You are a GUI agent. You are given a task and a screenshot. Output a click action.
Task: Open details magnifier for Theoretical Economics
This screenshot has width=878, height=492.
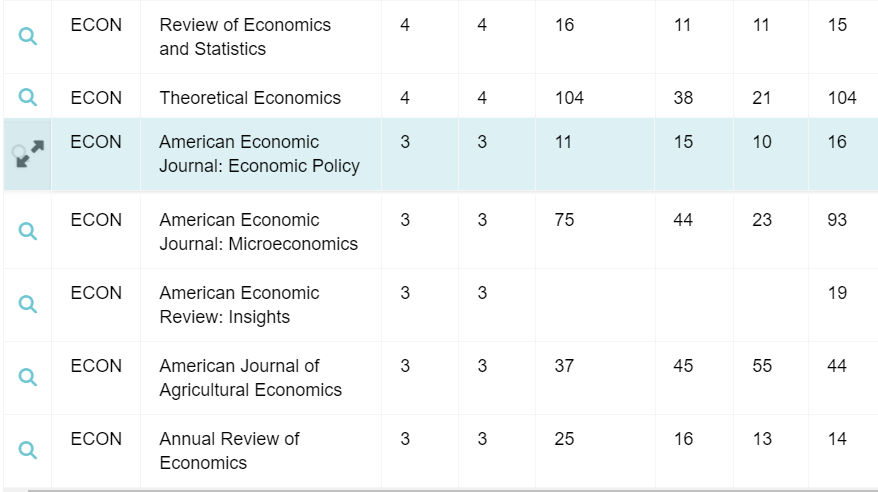coord(28,97)
